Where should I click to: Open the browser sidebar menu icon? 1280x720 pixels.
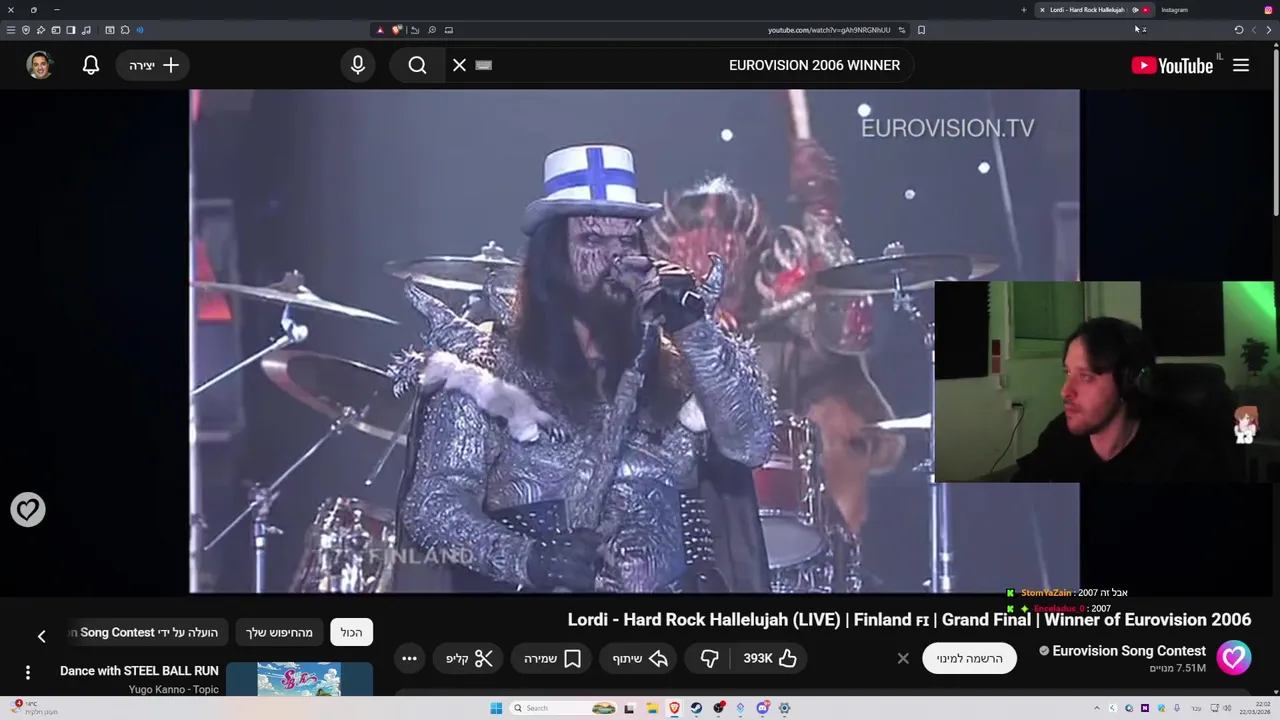(11, 30)
